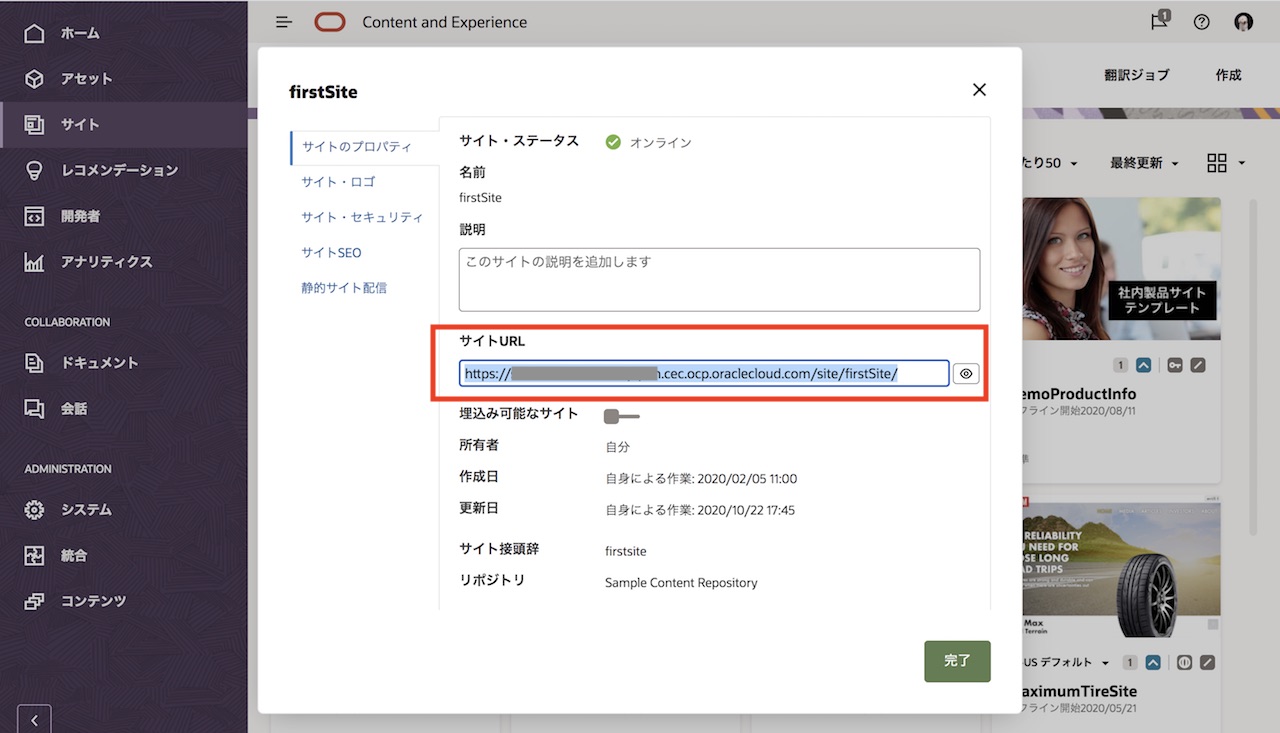Collapse the sidebar with the chevron button
This screenshot has height=733, width=1280.
(x=33, y=718)
